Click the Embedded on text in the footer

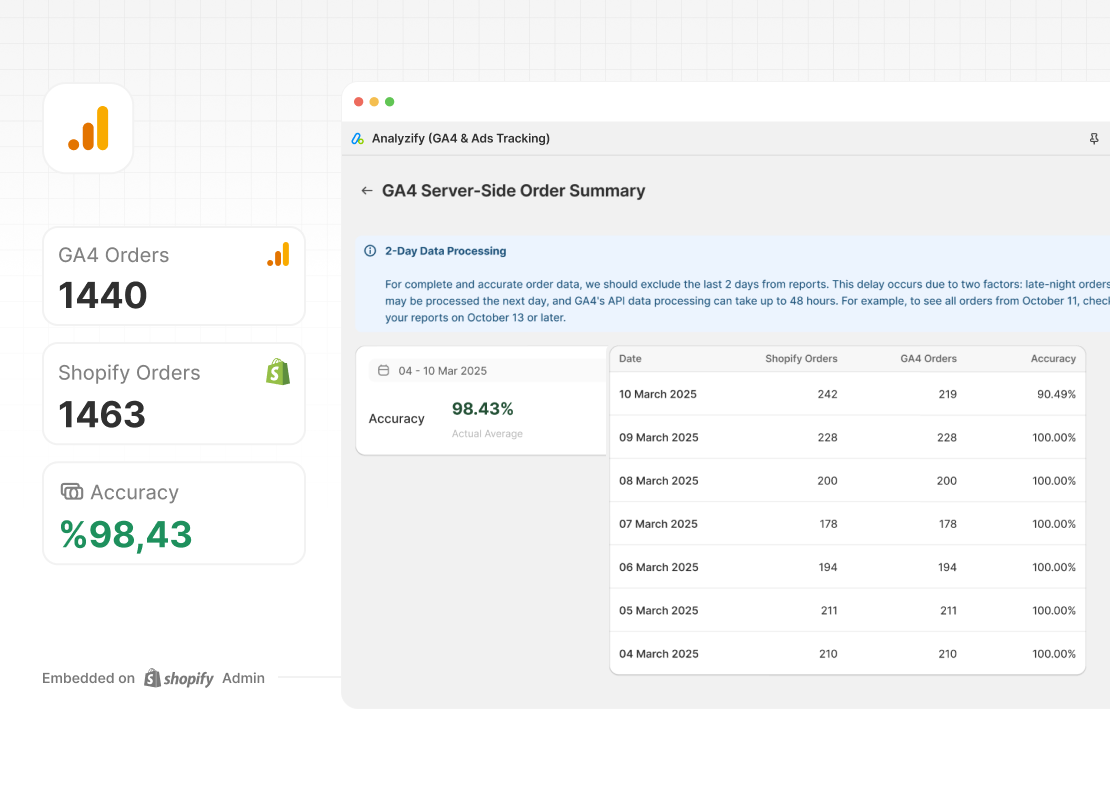[x=88, y=678]
